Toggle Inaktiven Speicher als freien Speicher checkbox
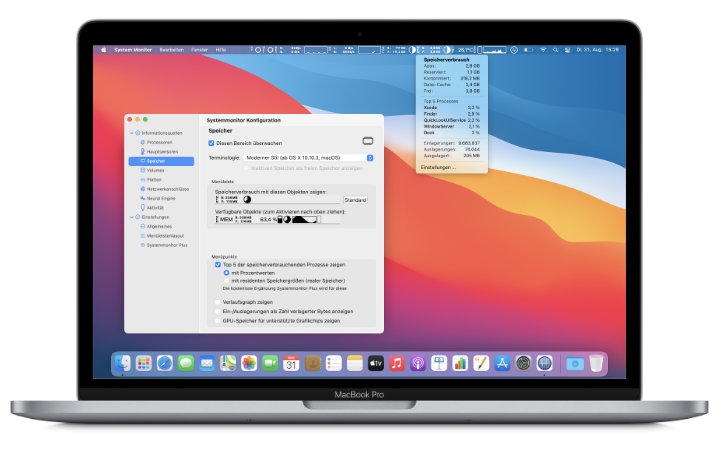The image size is (720, 450). 247,169
